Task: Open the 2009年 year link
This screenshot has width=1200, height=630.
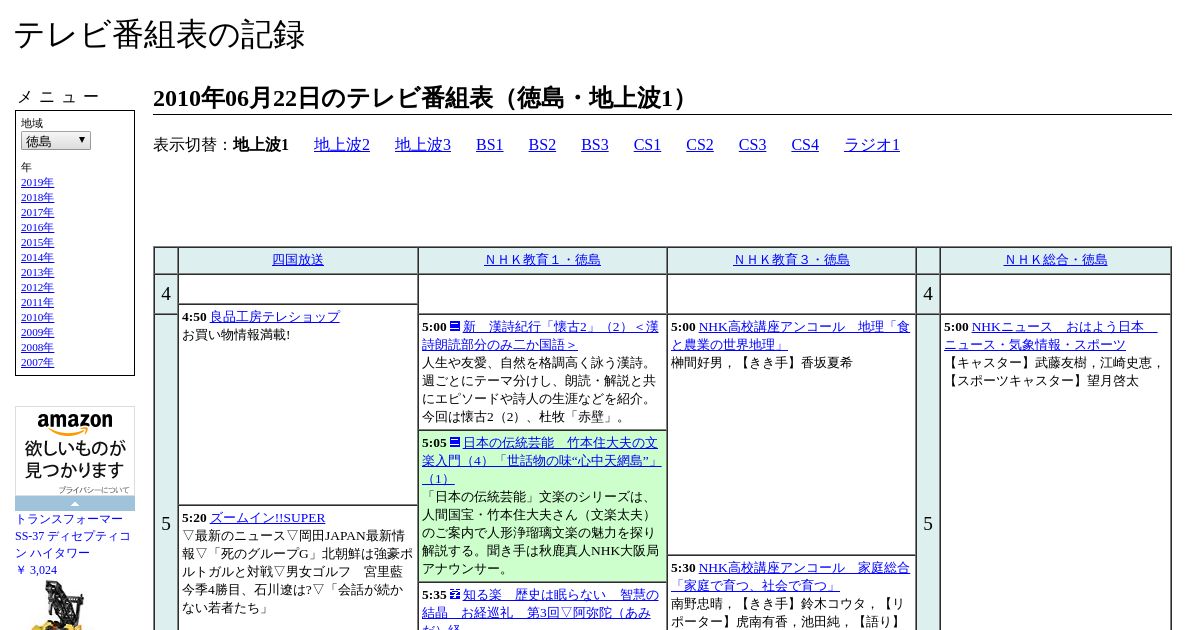Action: click(x=37, y=333)
